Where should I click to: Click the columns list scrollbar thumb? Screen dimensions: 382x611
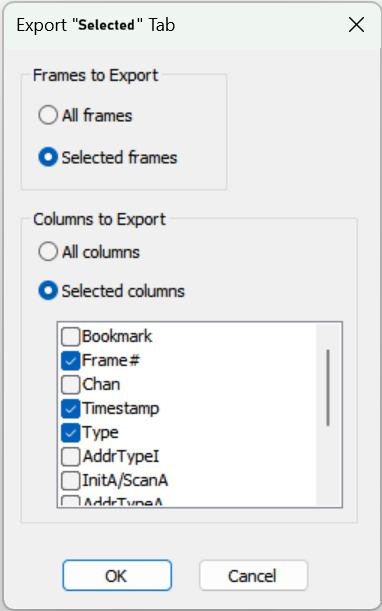point(328,387)
